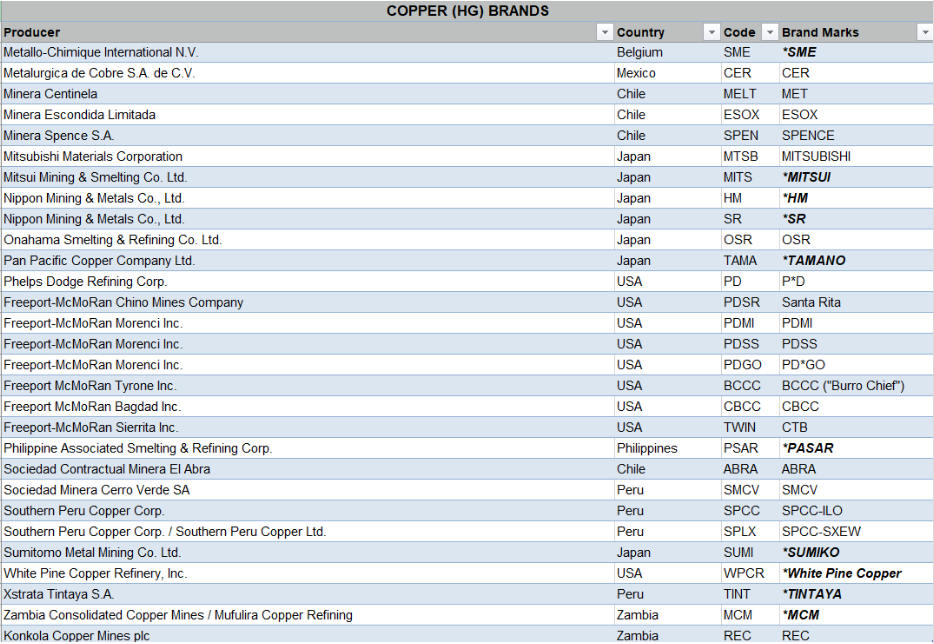
Task: Select the ESOX code cell
Action: tap(750, 115)
